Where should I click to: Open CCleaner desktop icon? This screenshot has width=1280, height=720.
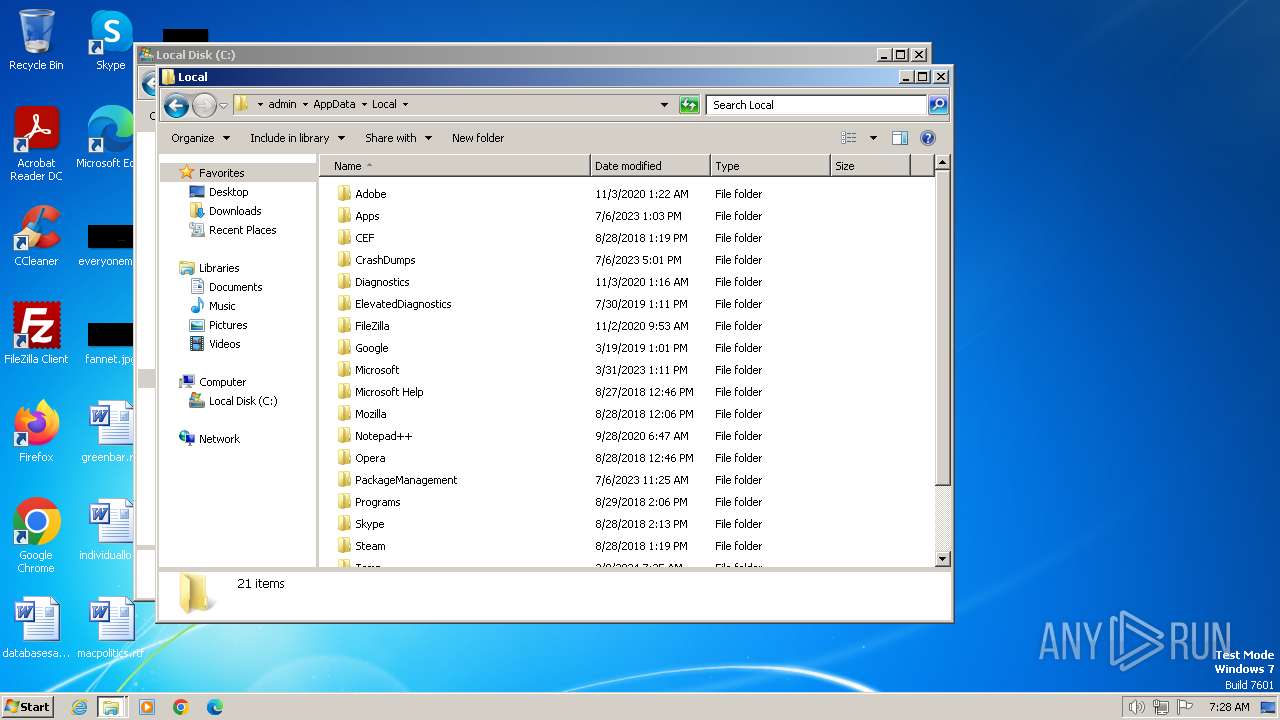point(36,236)
